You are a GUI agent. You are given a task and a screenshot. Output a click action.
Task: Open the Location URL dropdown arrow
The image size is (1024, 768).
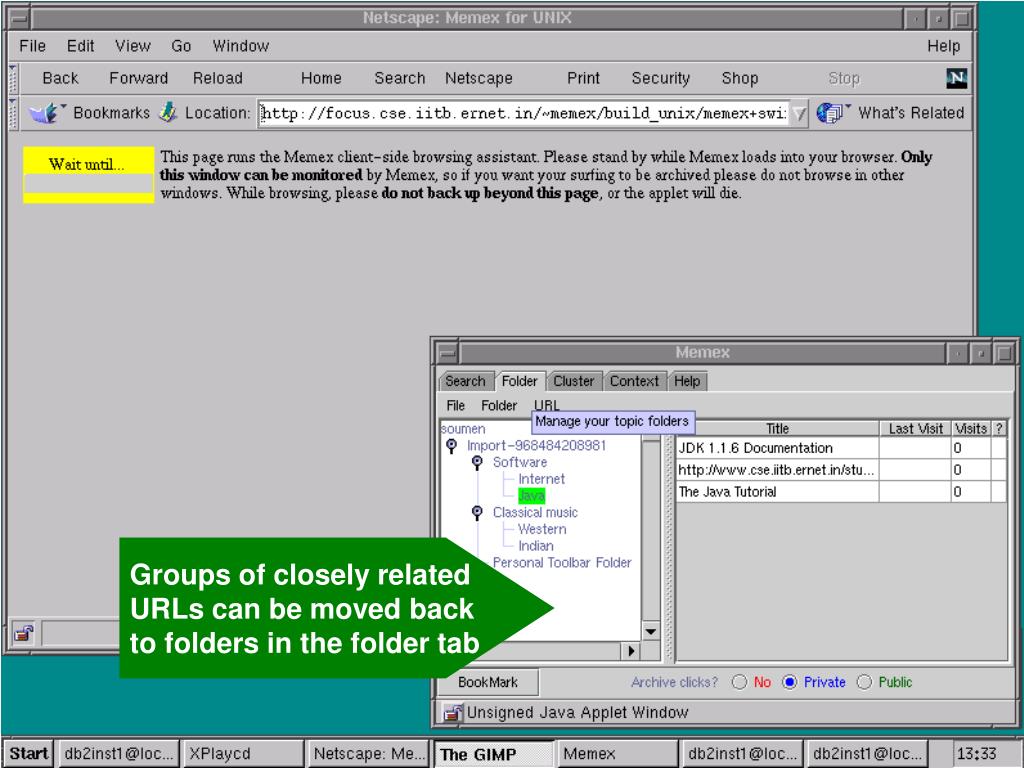[x=799, y=114]
